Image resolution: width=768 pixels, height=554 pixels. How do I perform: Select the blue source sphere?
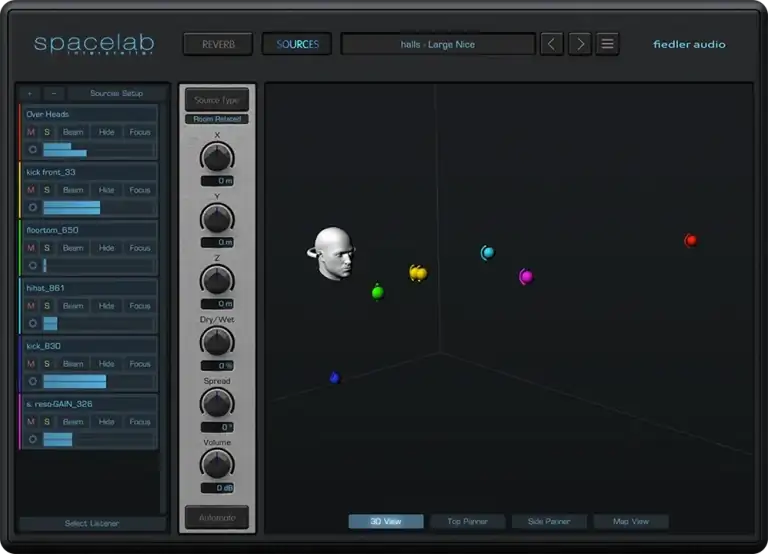(x=335, y=378)
